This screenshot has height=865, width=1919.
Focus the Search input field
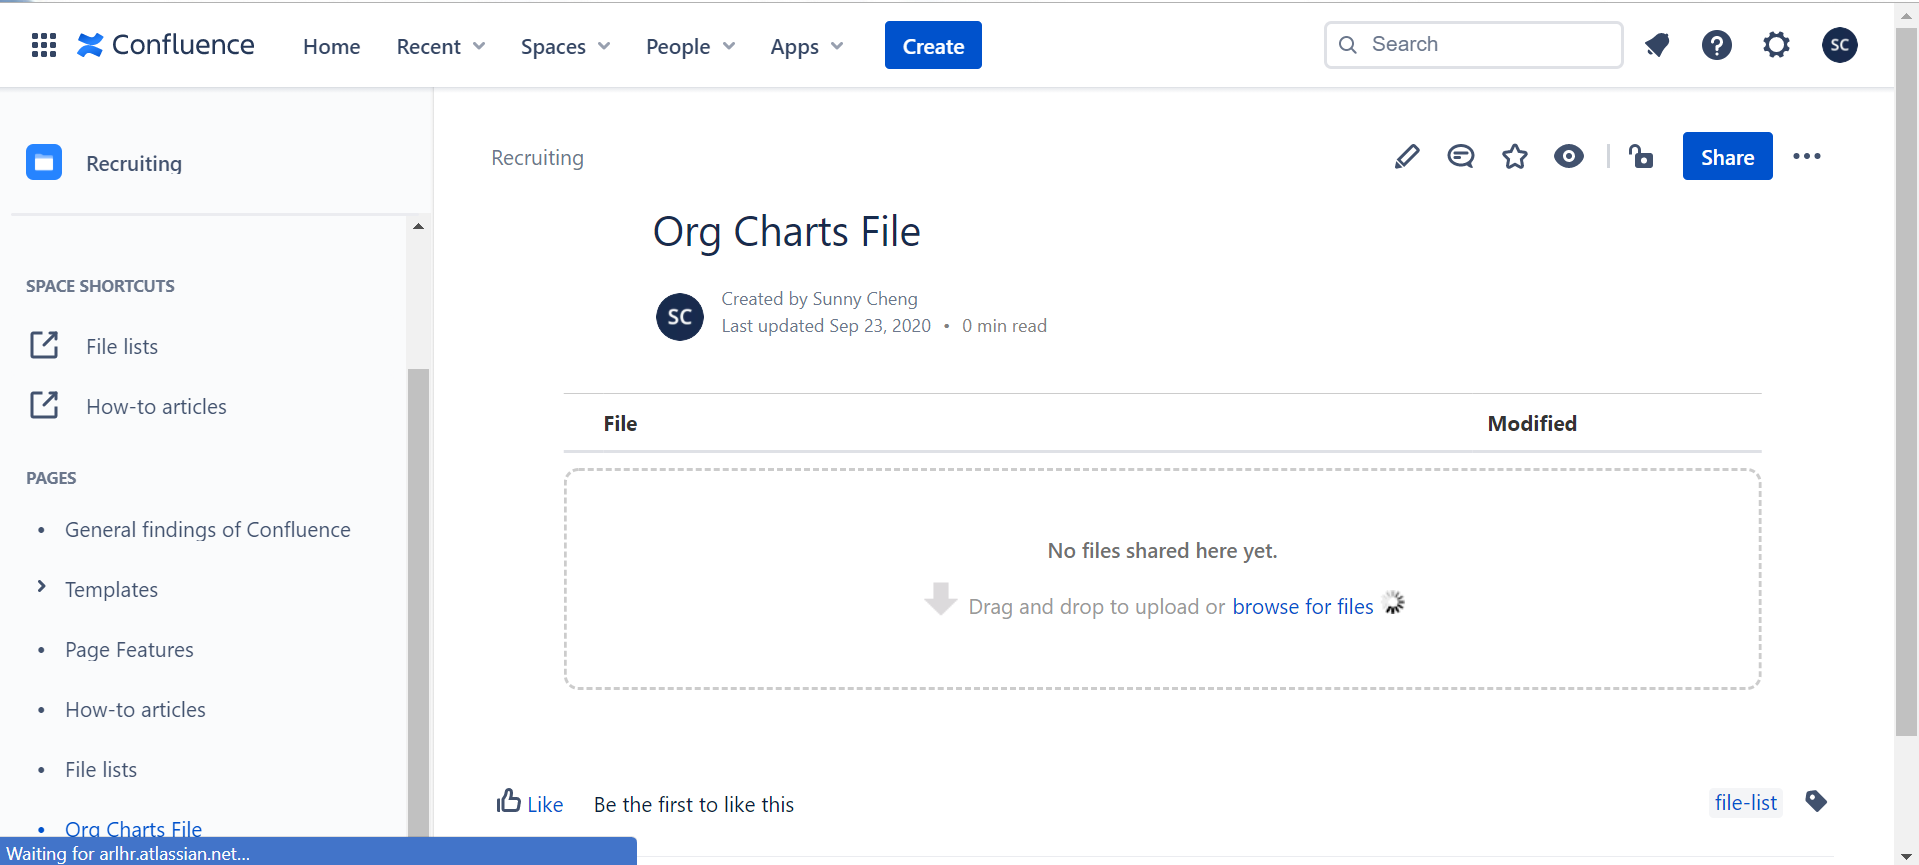pos(1473,45)
